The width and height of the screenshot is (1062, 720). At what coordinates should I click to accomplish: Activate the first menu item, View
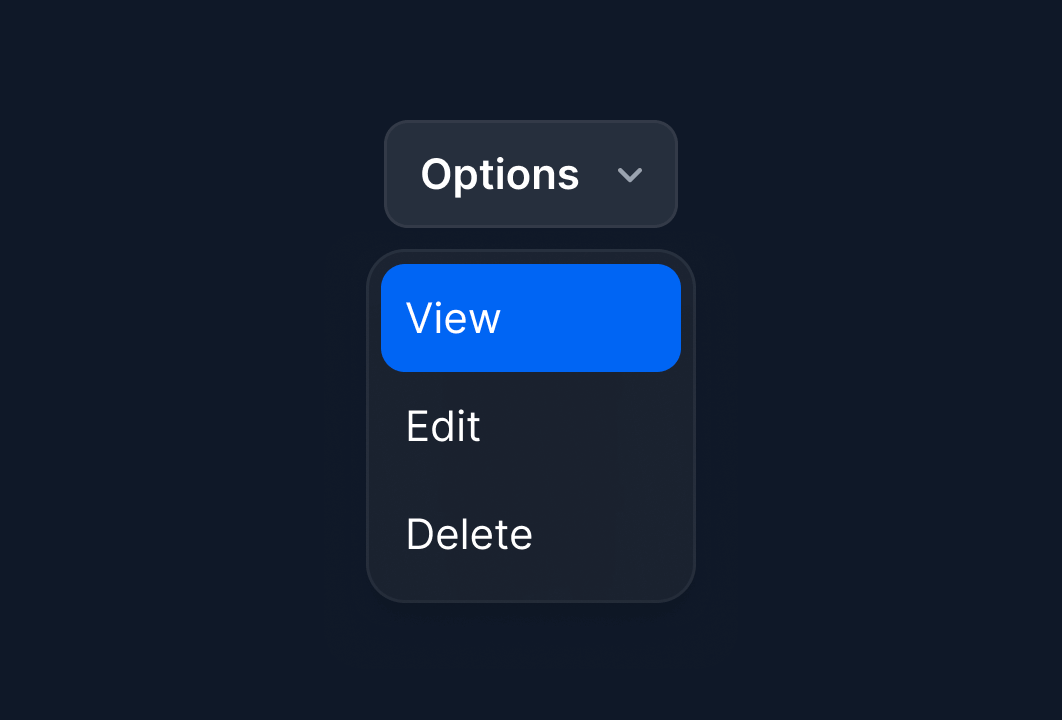tap(531, 318)
